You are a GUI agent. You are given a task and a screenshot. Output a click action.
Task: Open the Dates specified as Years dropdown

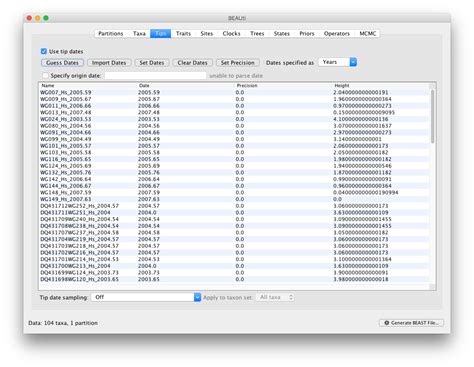[x=337, y=62]
